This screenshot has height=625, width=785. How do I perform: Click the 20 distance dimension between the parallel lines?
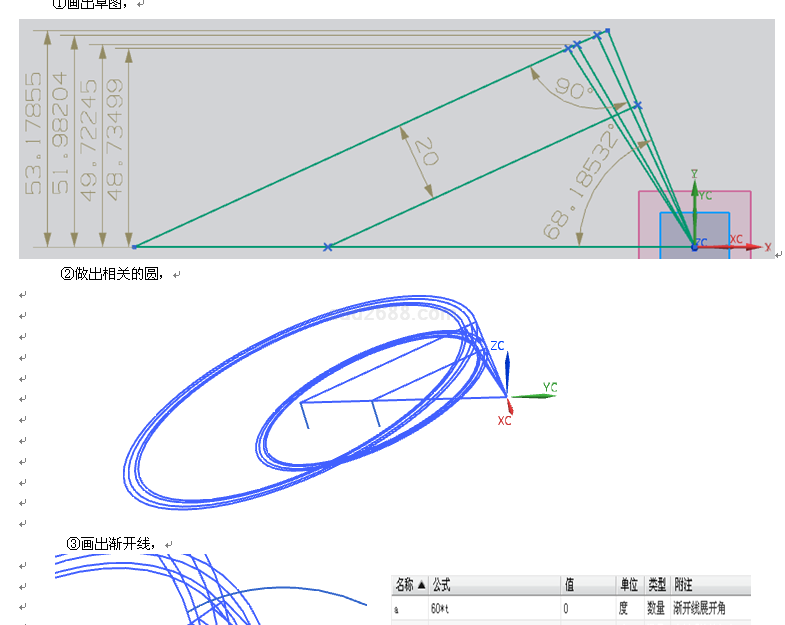click(426, 153)
